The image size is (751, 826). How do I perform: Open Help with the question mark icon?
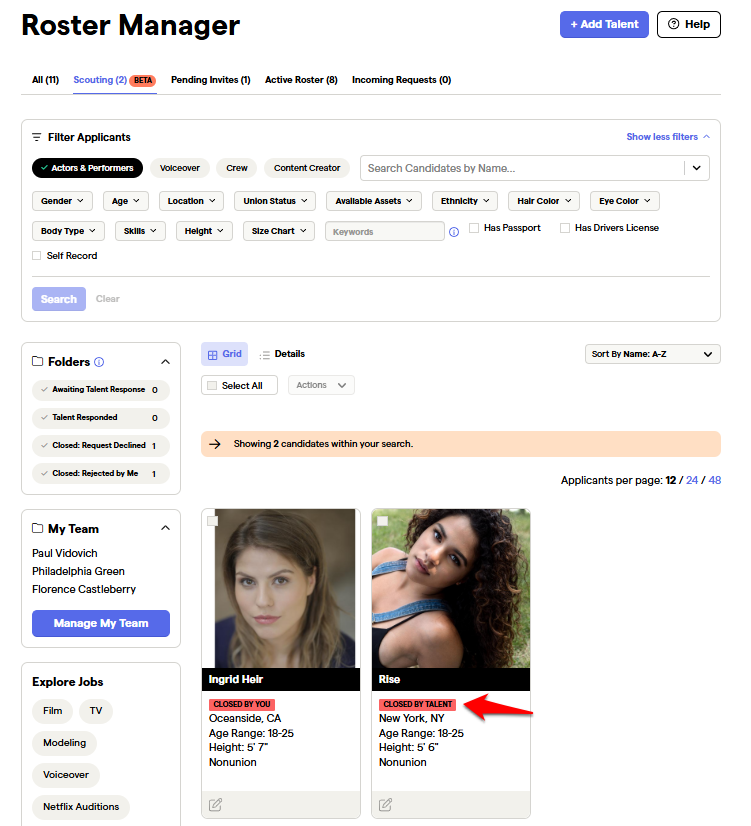pos(674,24)
